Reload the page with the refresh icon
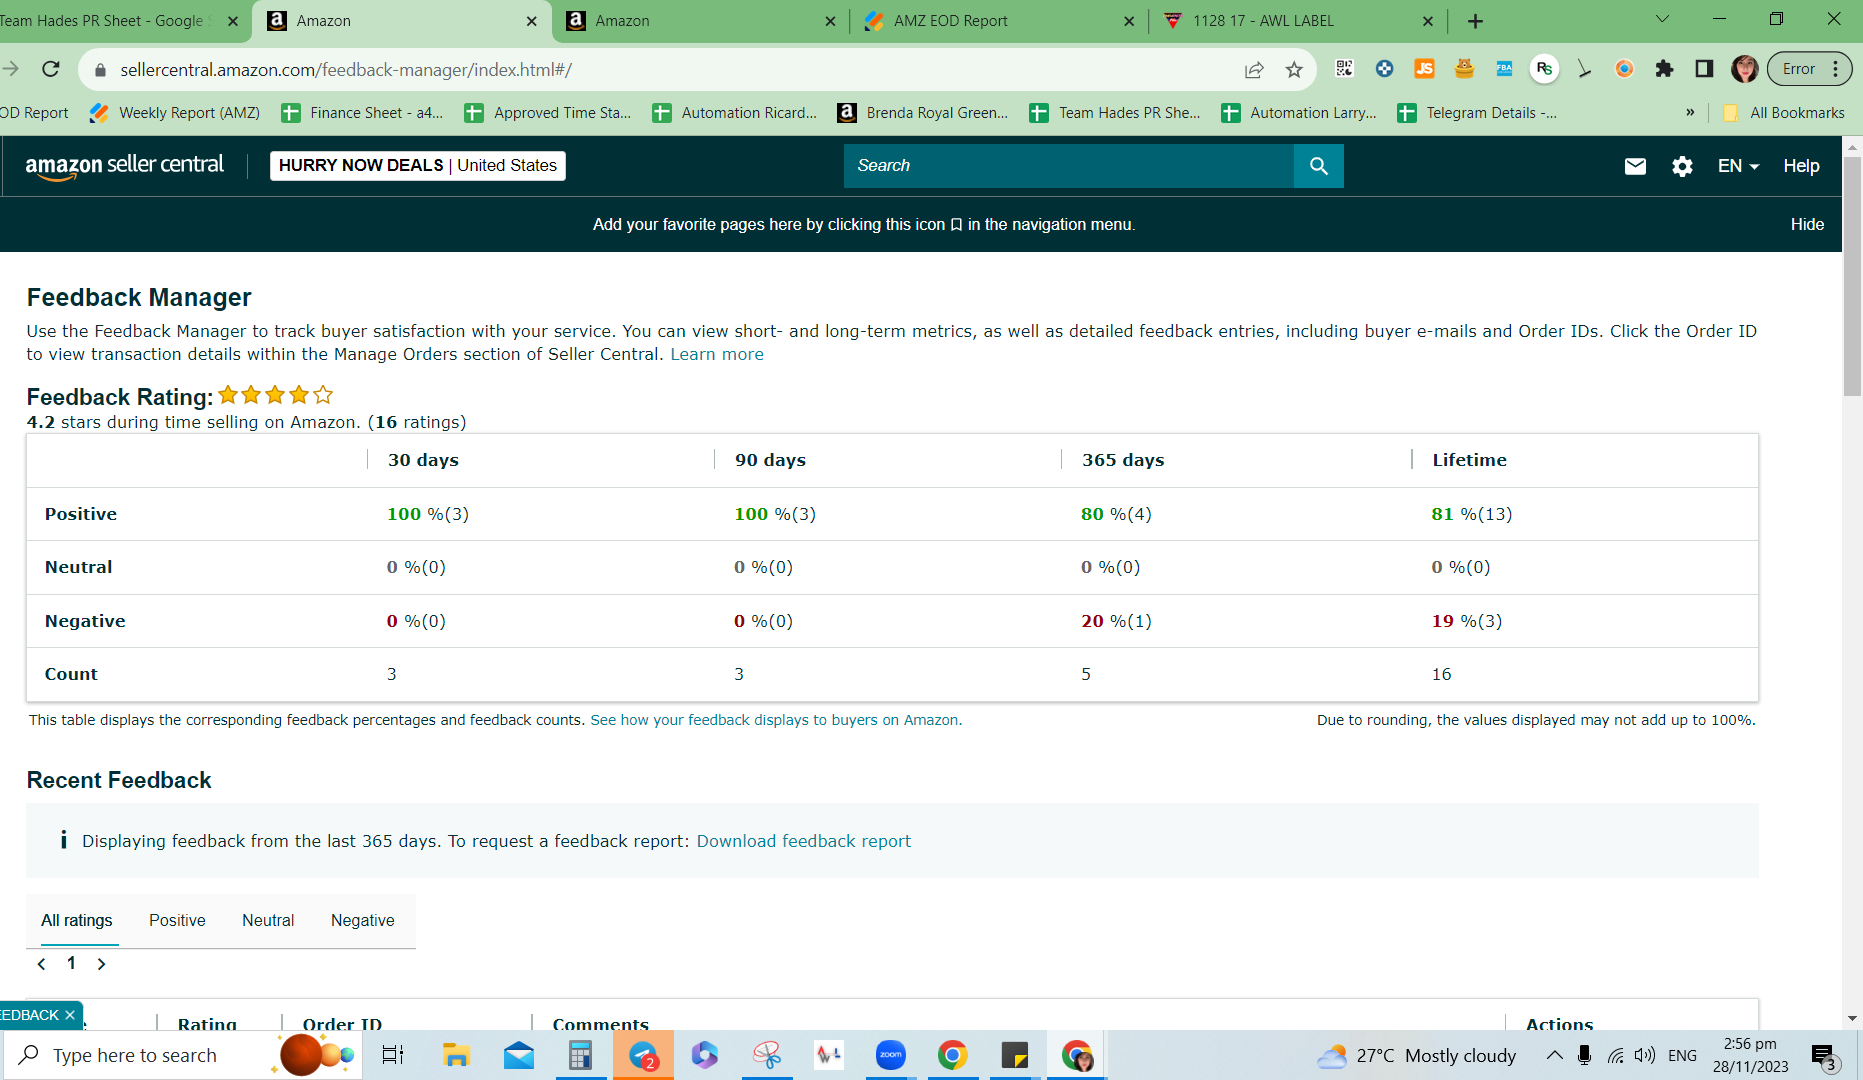The width and height of the screenshot is (1863, 1080). tap(51, 69)
